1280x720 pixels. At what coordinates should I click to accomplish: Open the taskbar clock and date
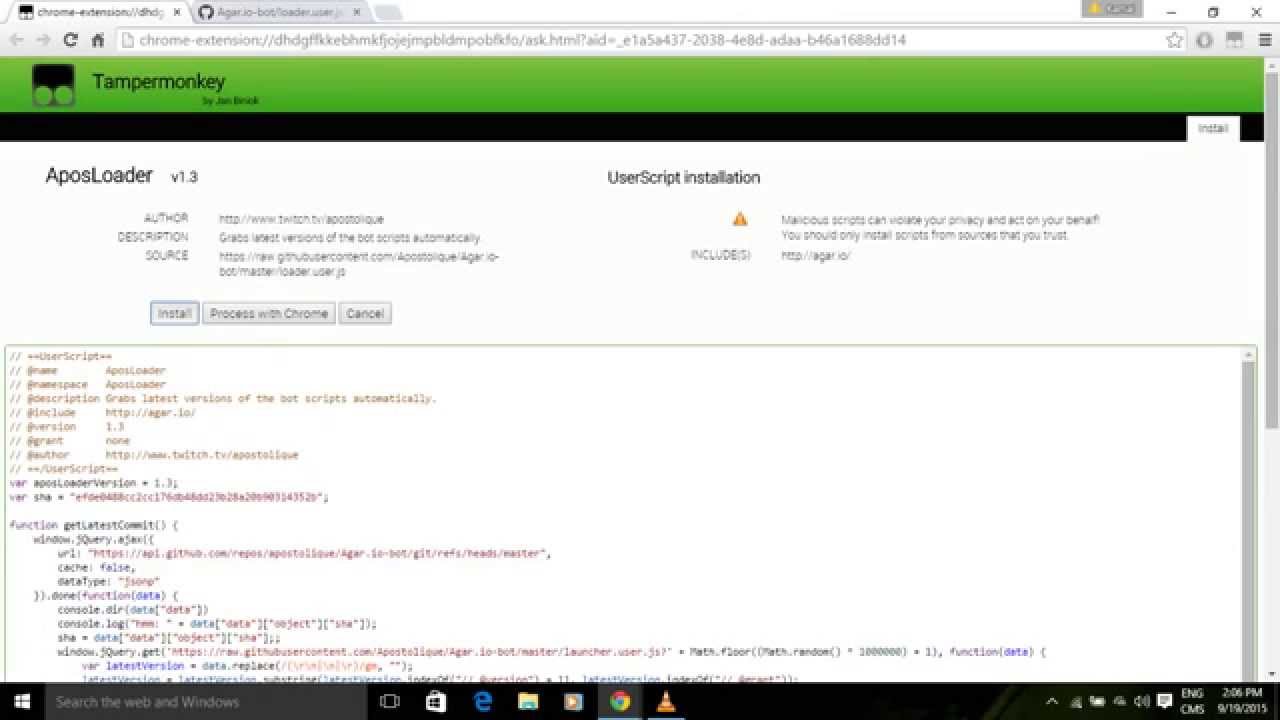(1240, 701)
